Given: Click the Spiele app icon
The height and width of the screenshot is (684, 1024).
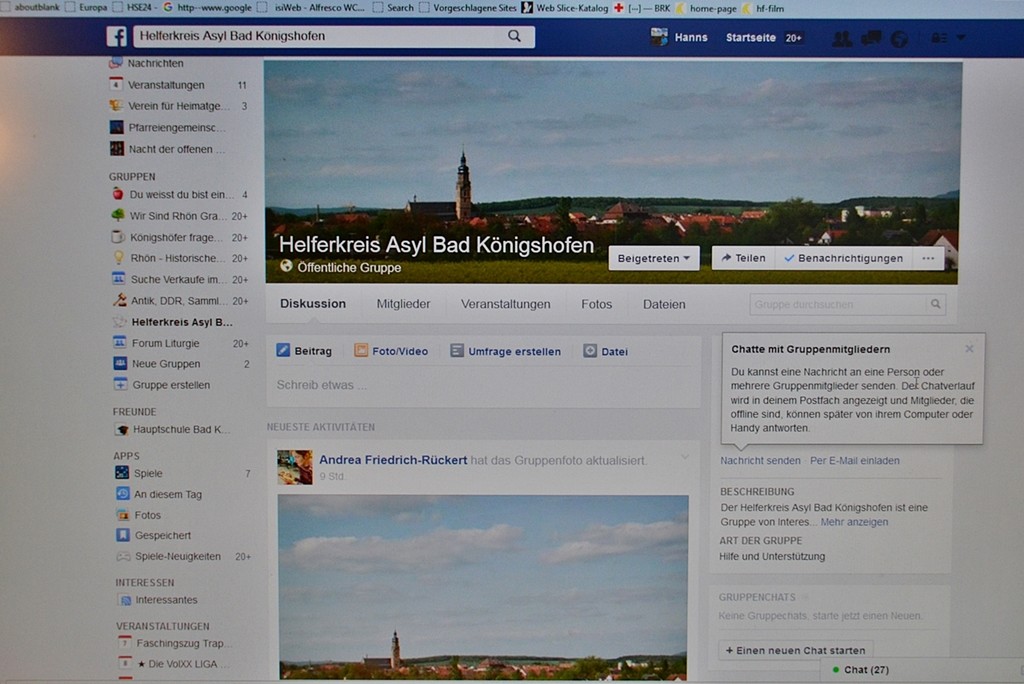Looking at the screenshot, I should pos(122,472).
